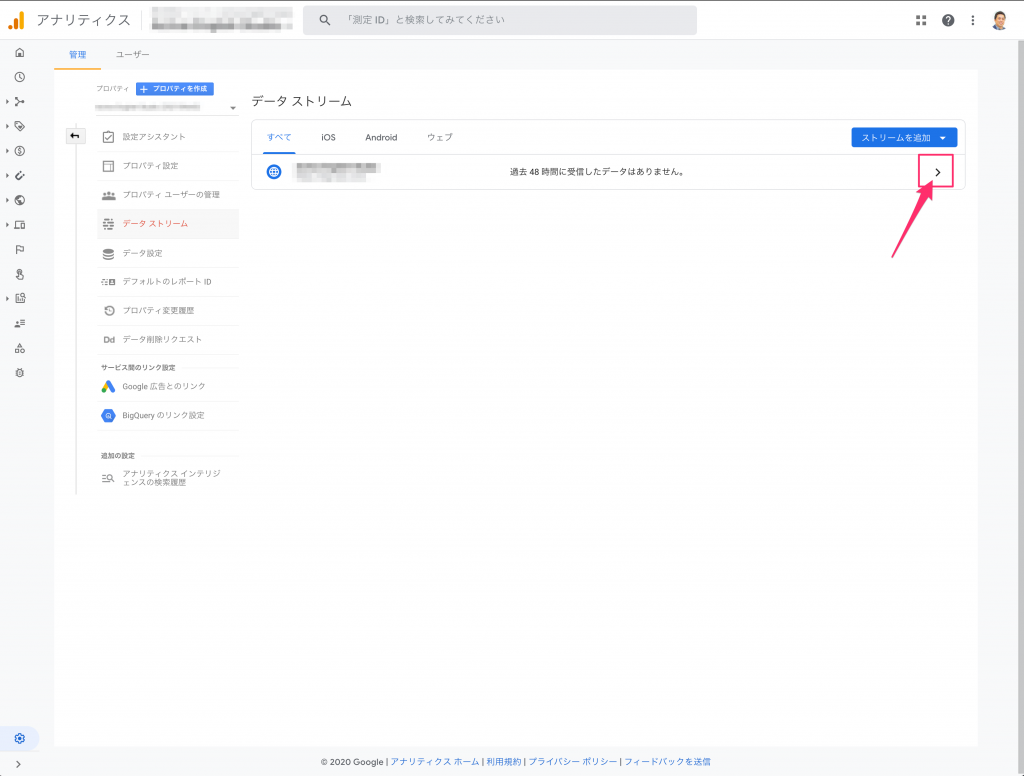Expand the Analysis section arrow

click(x=7, y=299)
